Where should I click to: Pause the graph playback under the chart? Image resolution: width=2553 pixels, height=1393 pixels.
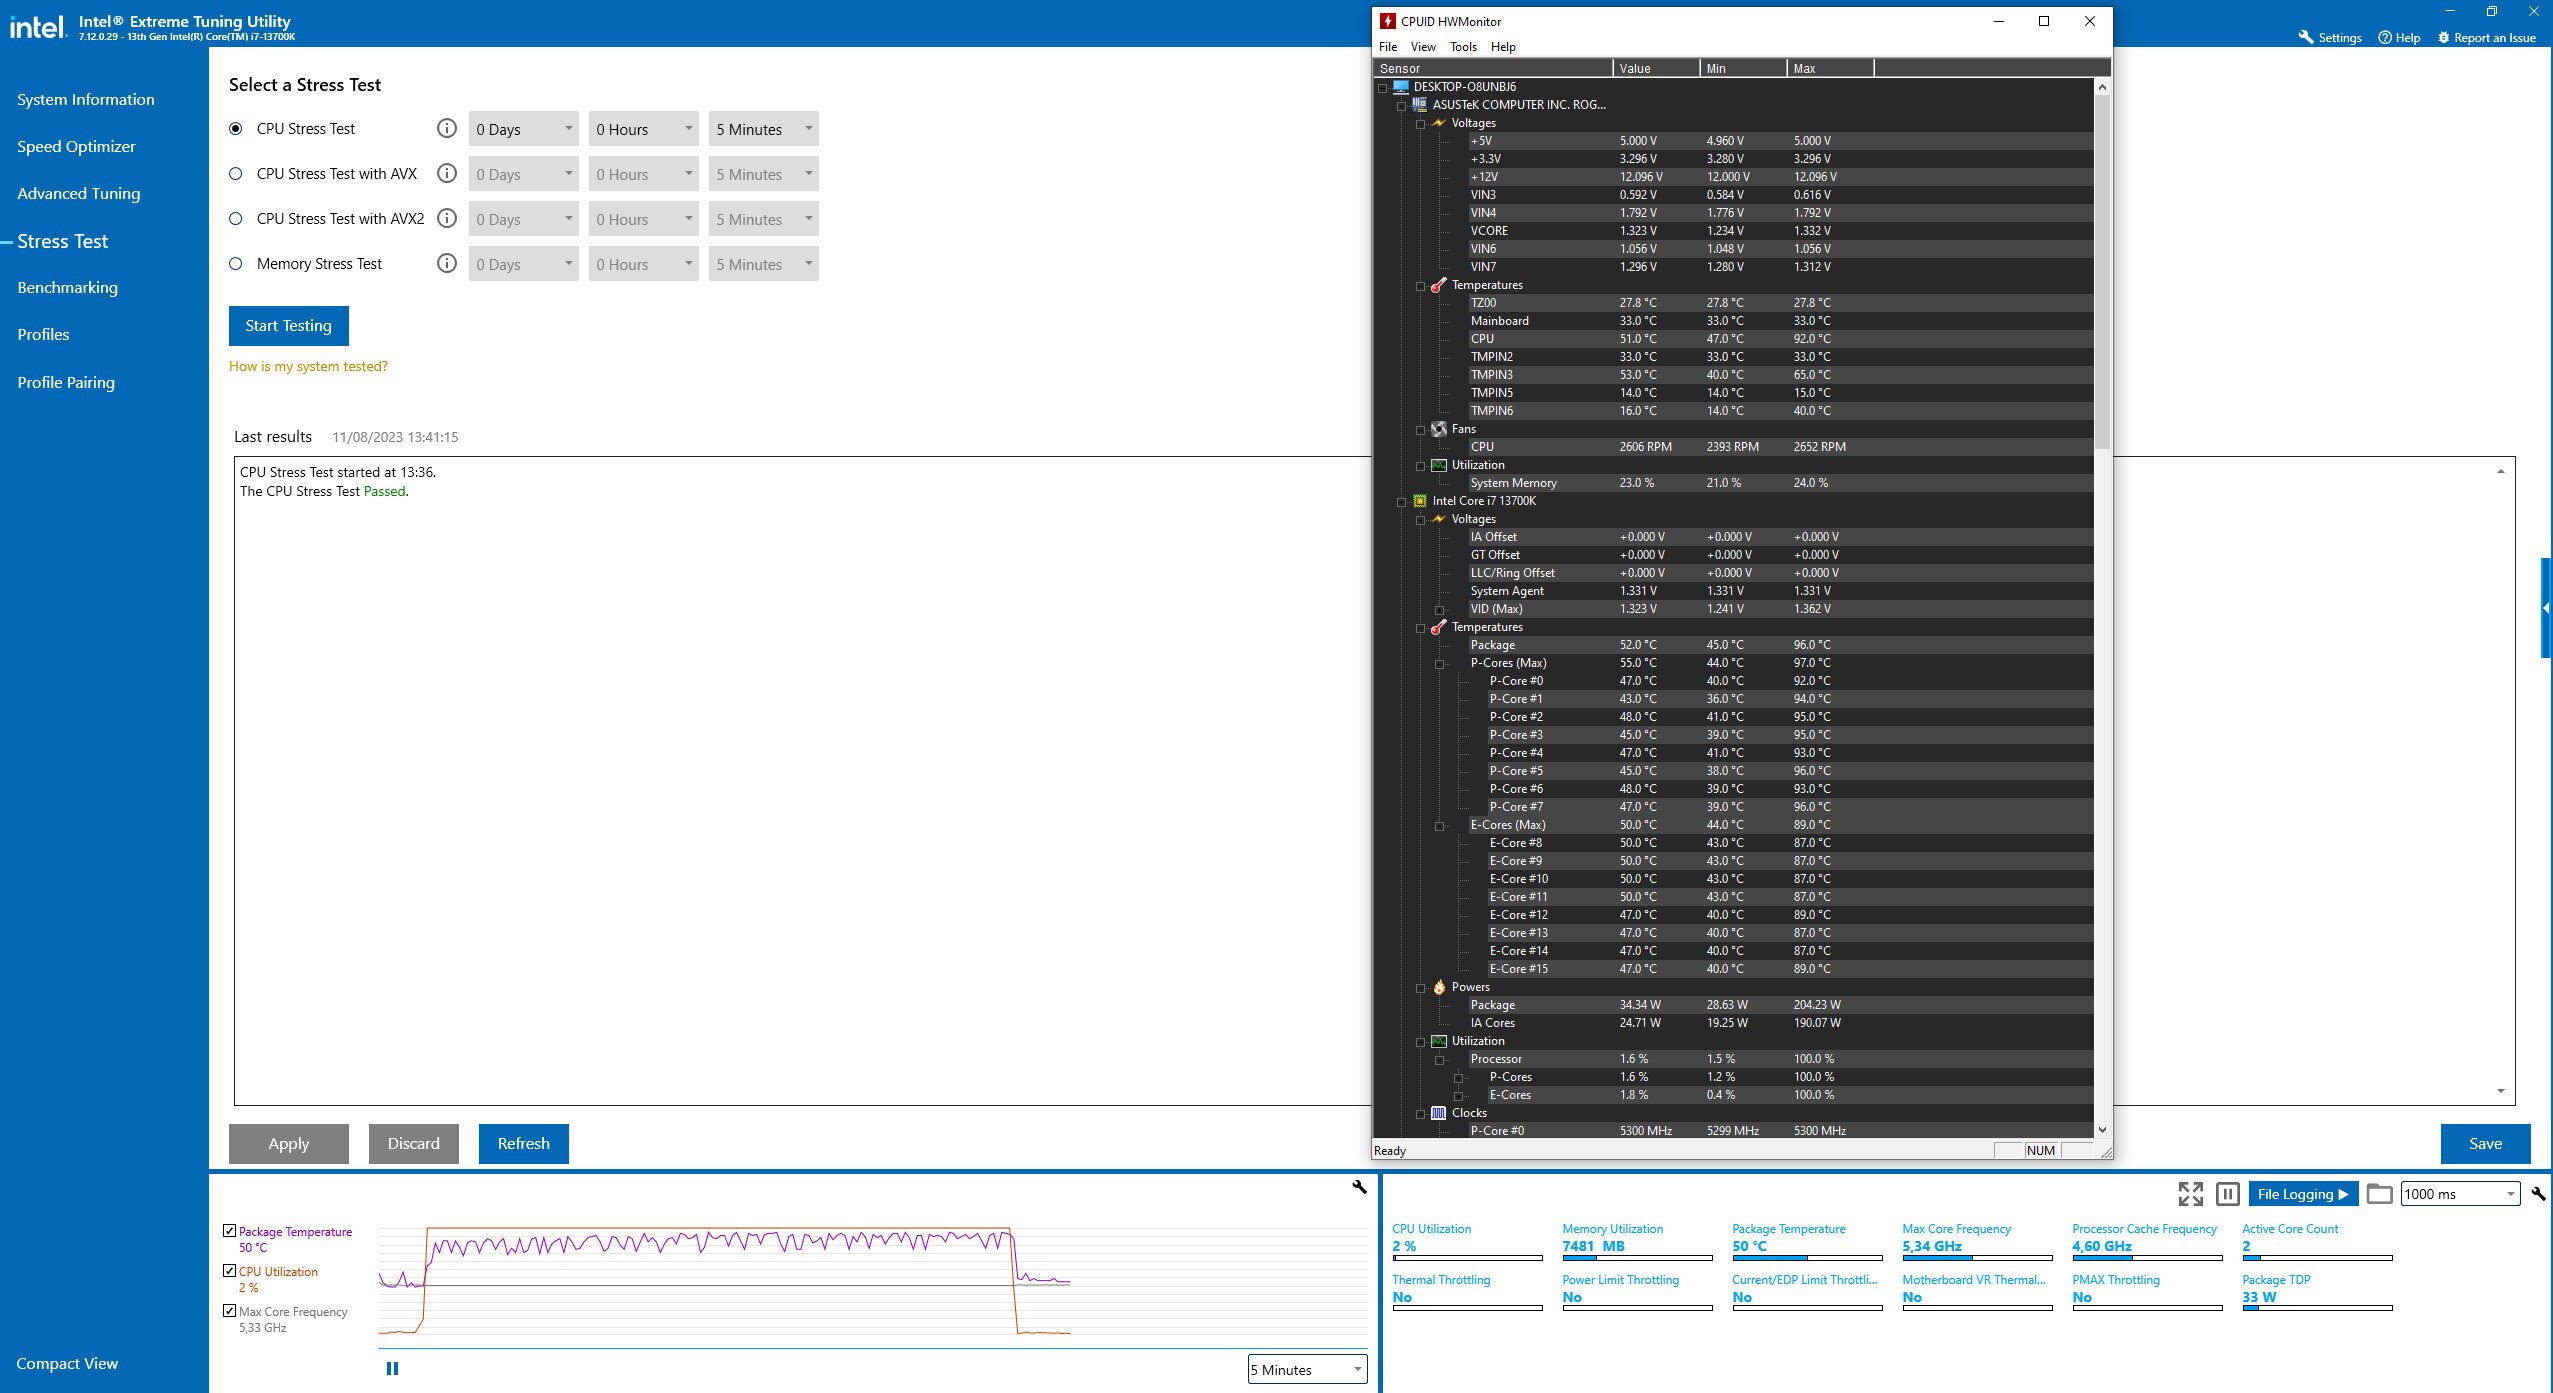coord(392,1369)
